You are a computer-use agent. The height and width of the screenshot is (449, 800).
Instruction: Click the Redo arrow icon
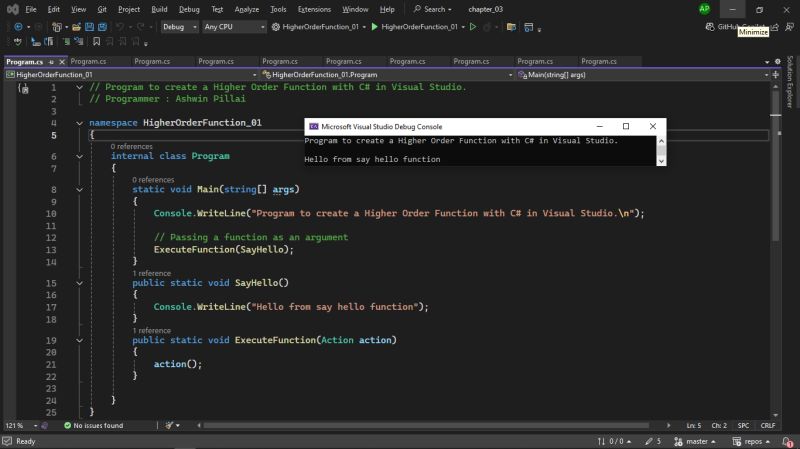tap(140, 27)
